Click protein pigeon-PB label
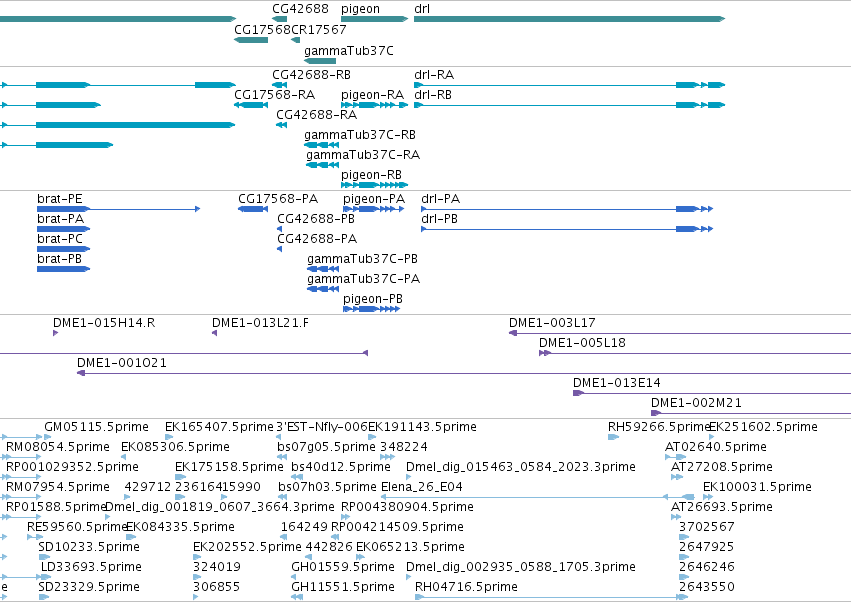Viewport: 851px width, 602px height. (373, 299)
